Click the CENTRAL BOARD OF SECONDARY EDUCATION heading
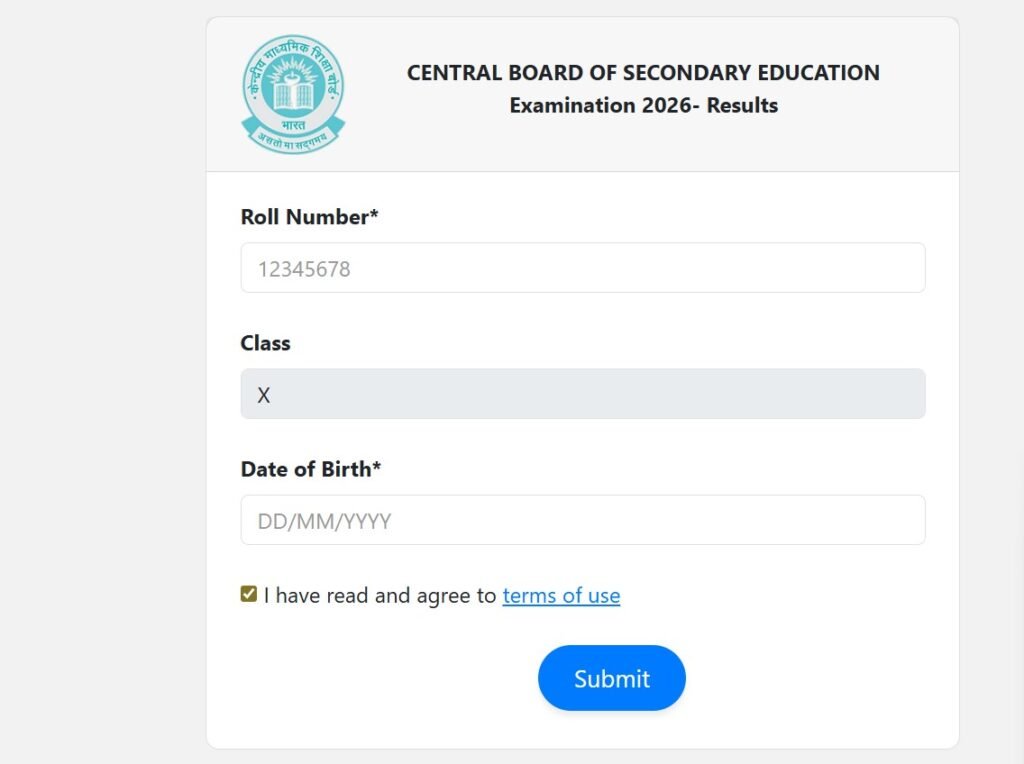Image resolution: width=1024 pixels, height=764 pixels. point(642,72)
